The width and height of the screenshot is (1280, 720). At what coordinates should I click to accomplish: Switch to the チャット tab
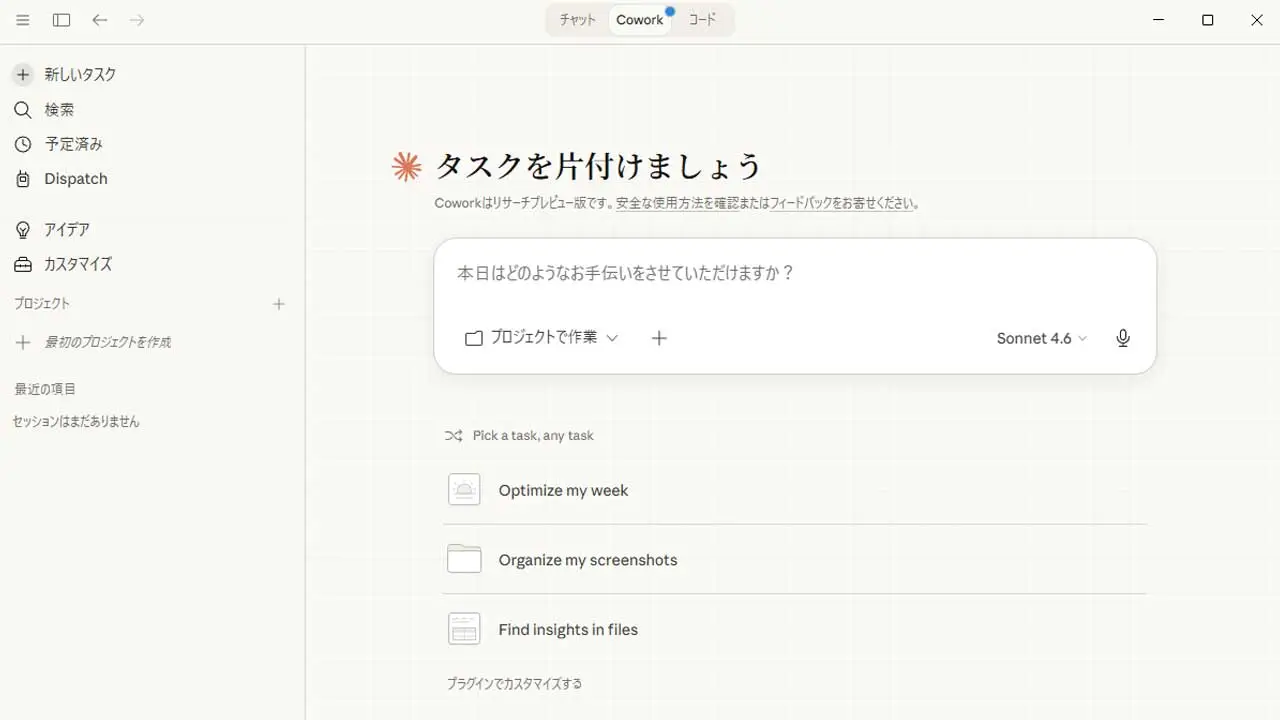[x=577, y=20]
